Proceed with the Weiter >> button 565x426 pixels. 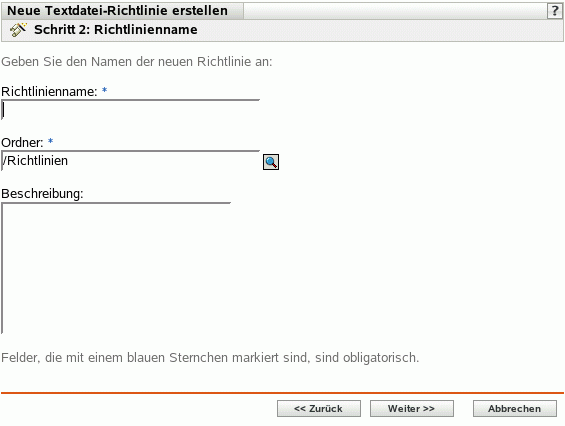tap(411, 408)
